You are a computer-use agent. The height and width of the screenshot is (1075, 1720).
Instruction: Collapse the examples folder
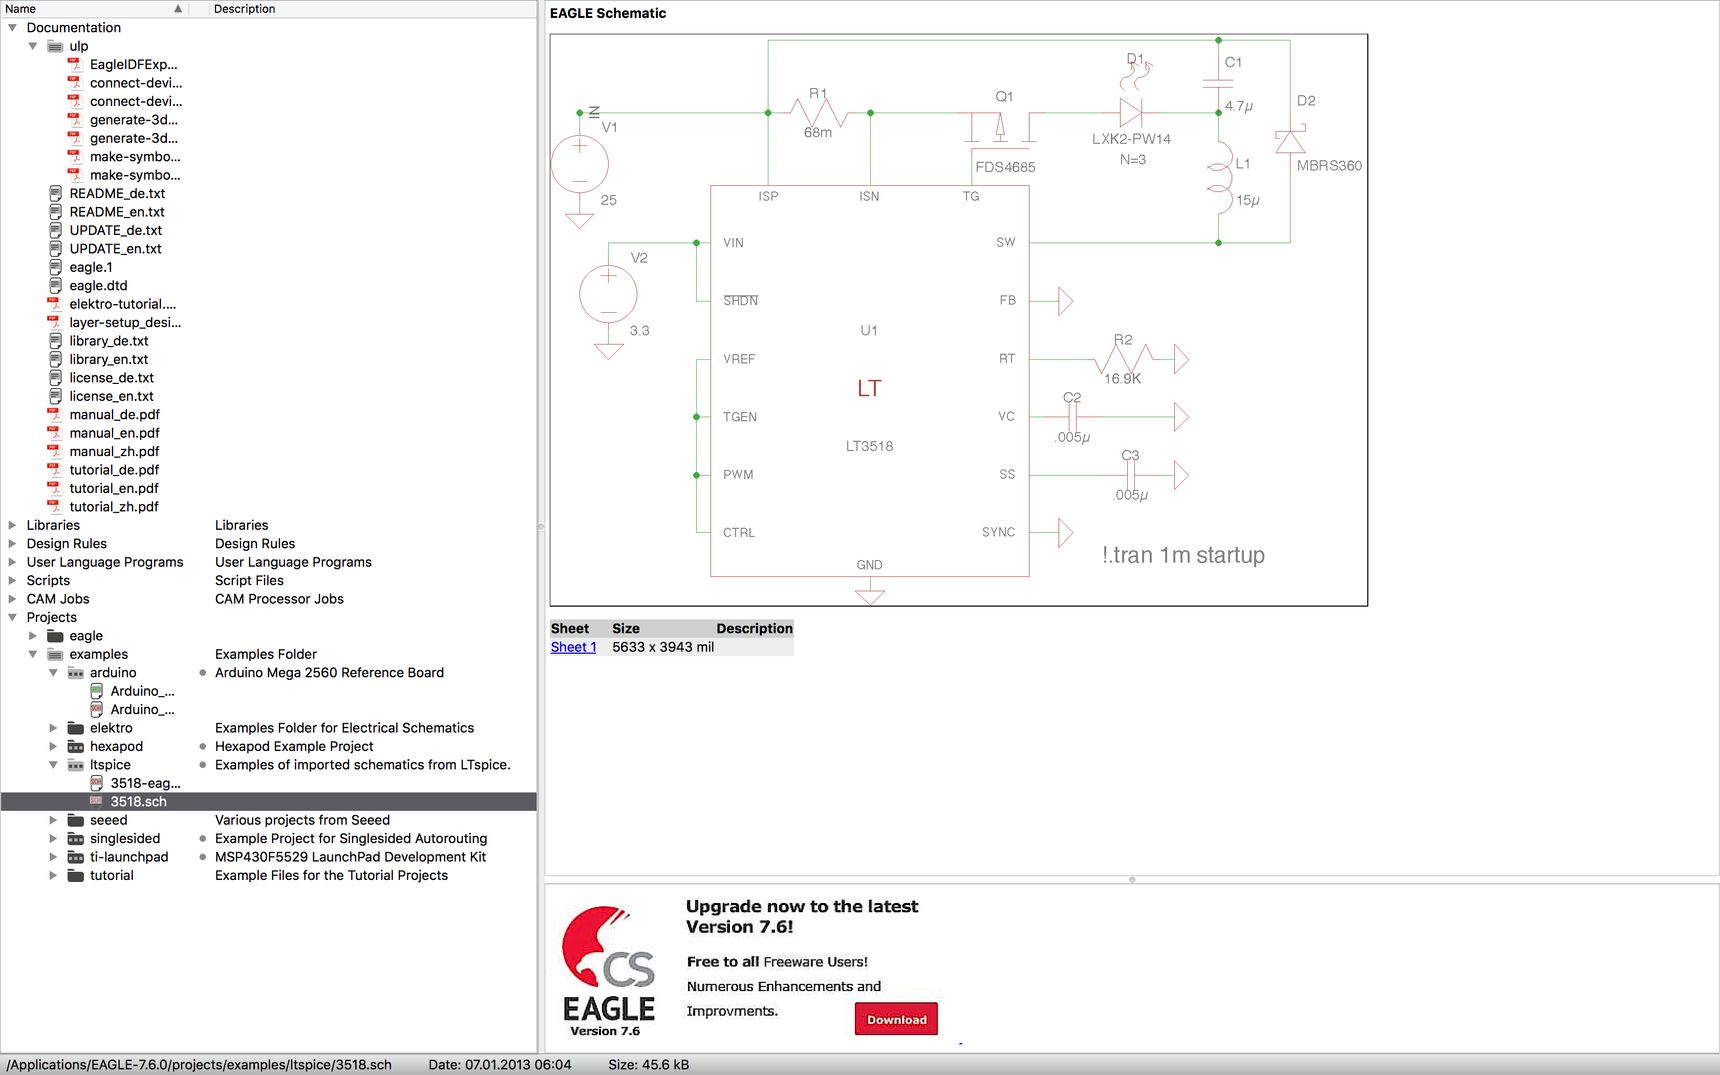(33, 654)
